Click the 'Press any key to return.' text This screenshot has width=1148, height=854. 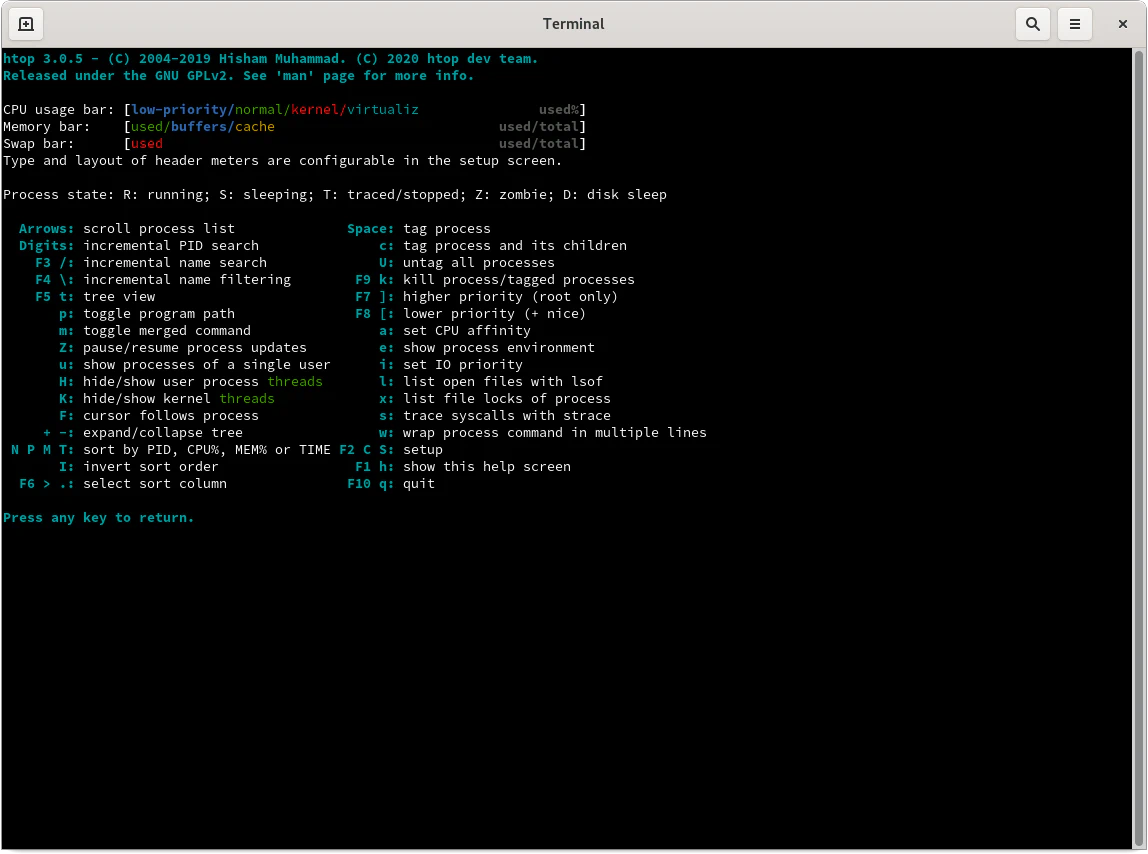(98, 518)
